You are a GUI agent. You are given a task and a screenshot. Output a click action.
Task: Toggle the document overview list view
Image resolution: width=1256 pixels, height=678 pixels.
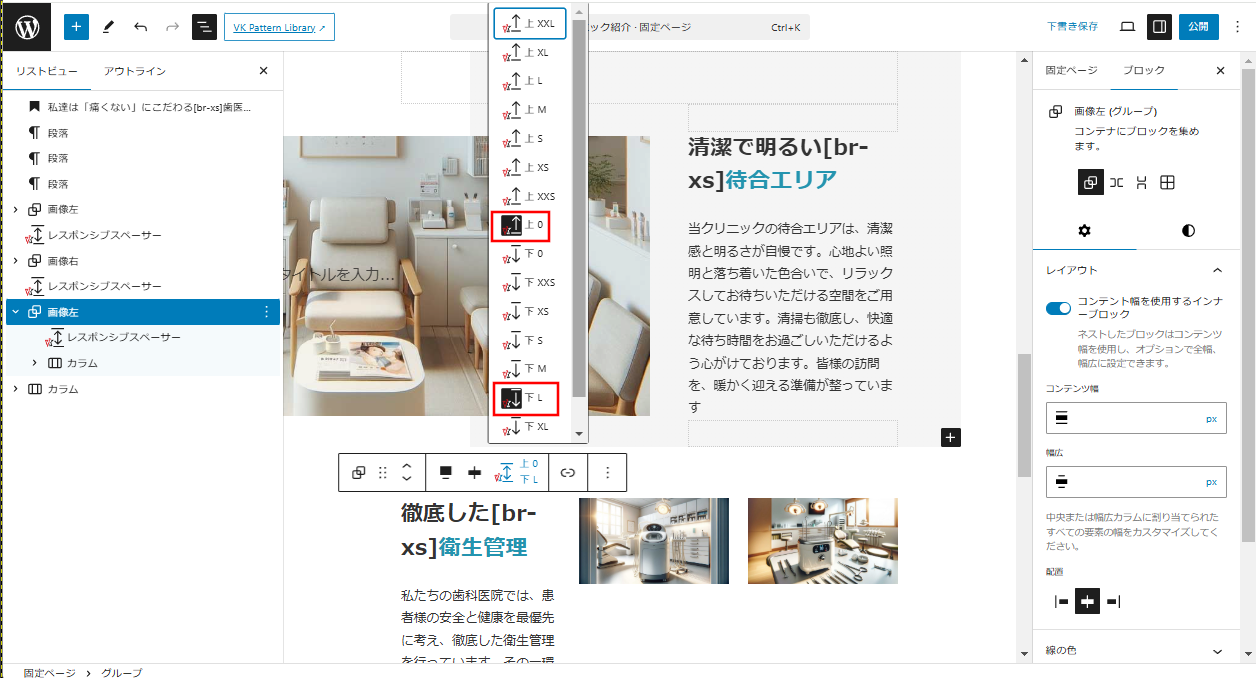[x=204, y=27]
